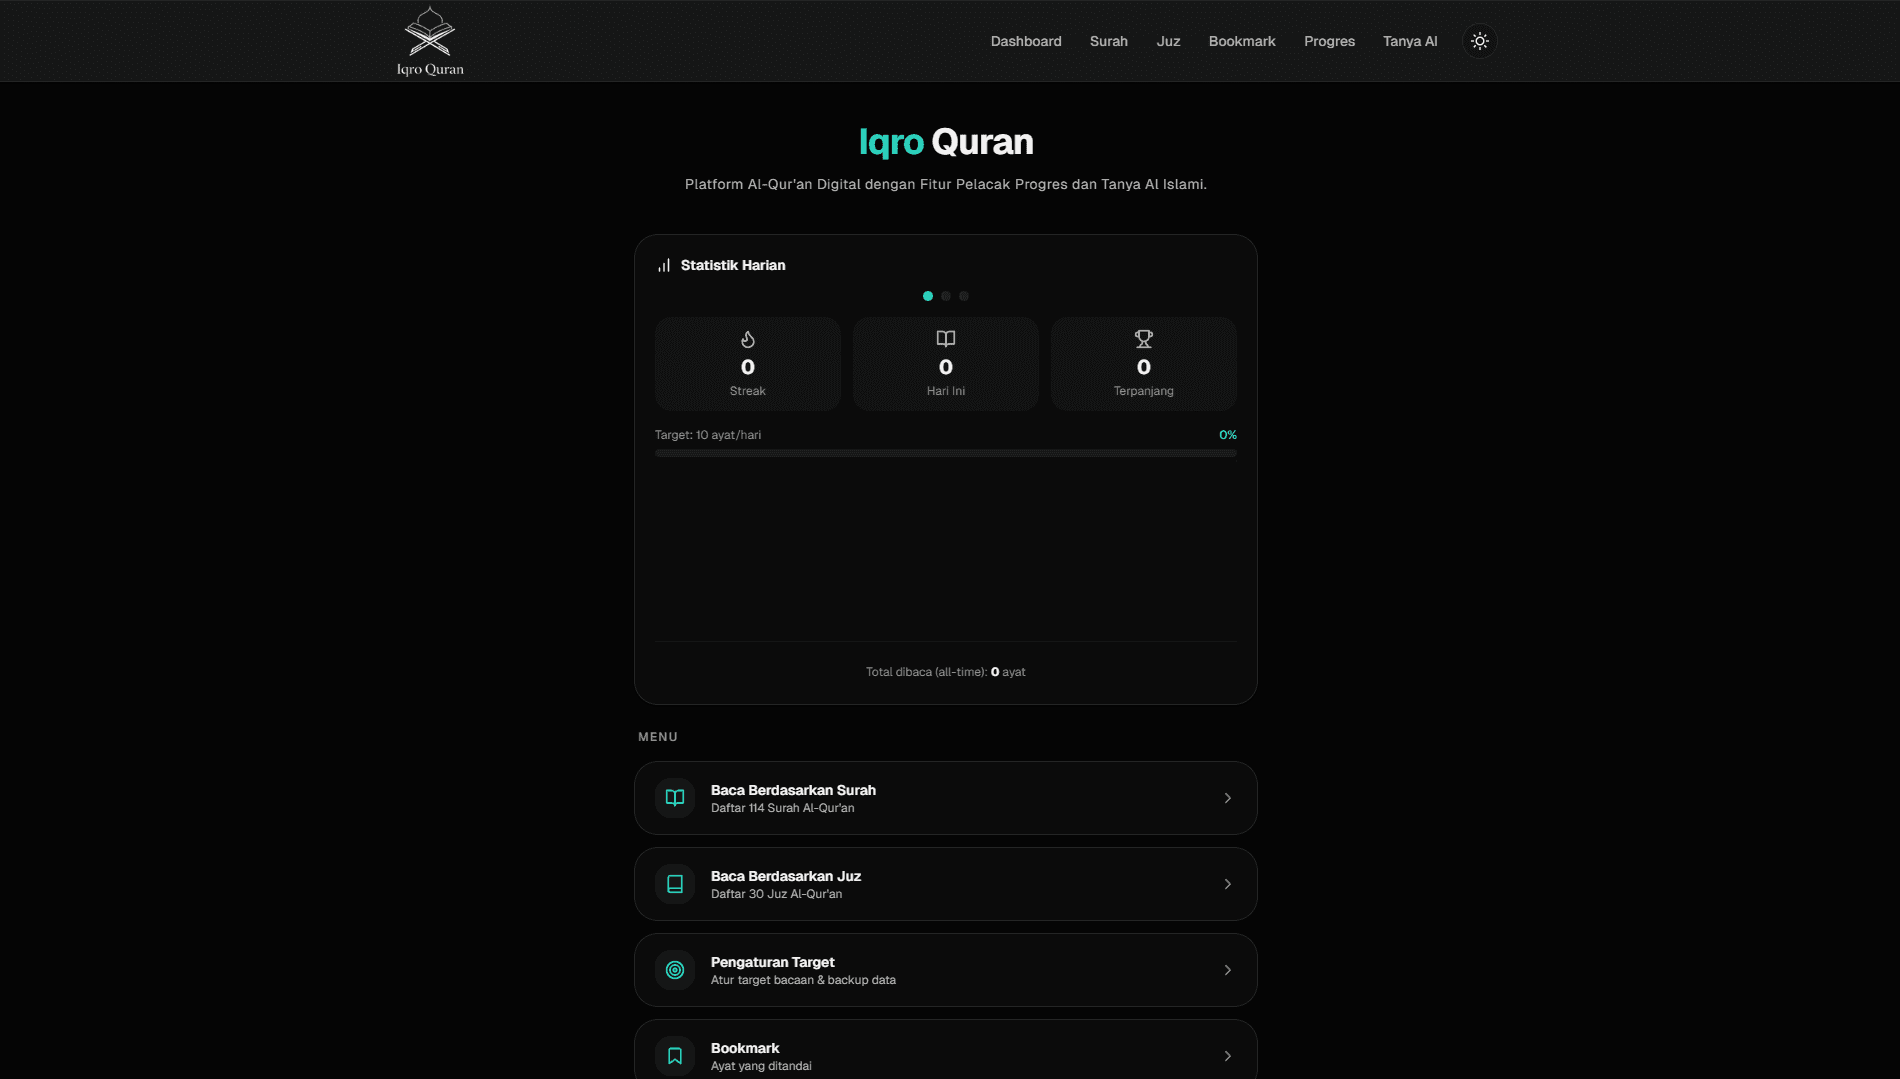Click the Statistik Harian bar chart icon

[x=664, y=266]
